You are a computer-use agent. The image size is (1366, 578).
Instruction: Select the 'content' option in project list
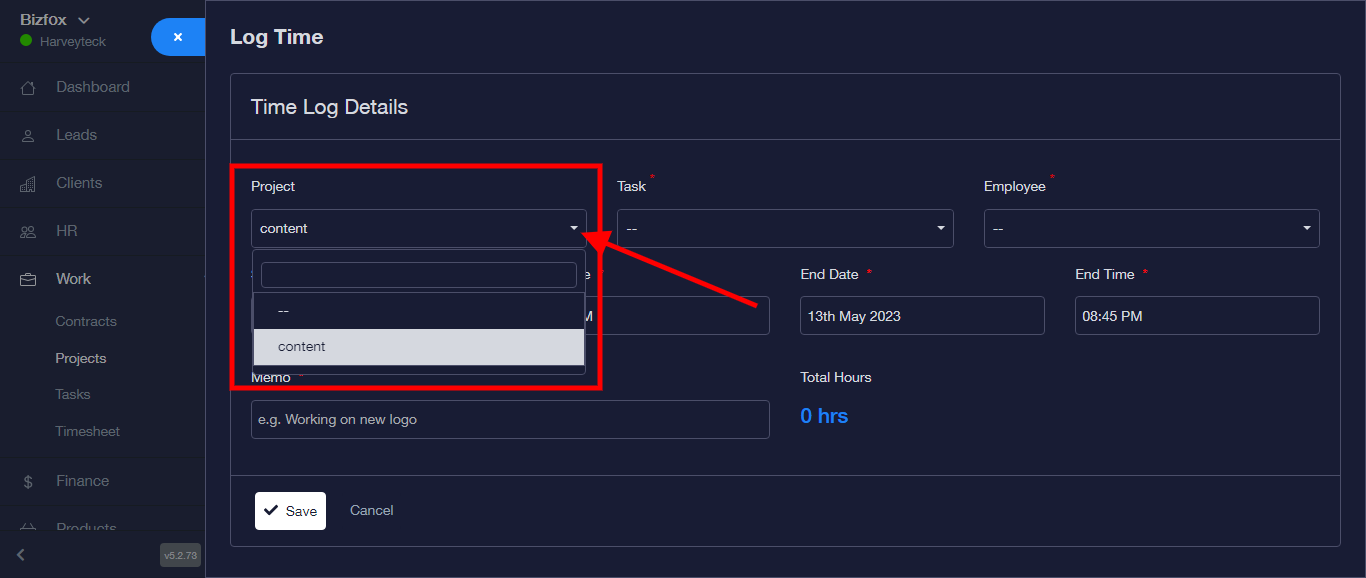coord(418,347)
